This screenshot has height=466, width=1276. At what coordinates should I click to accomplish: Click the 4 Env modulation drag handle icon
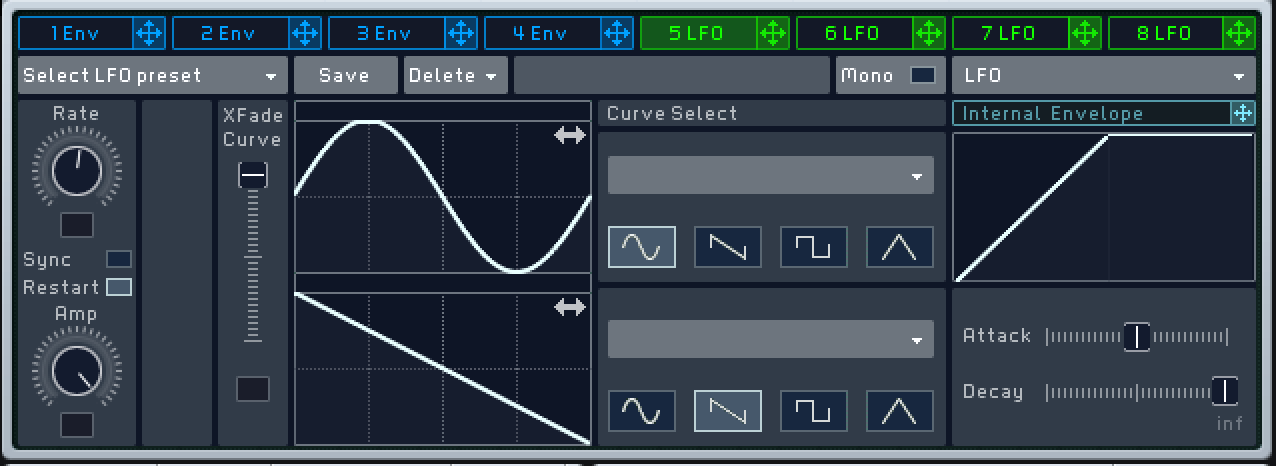(616, 33)
